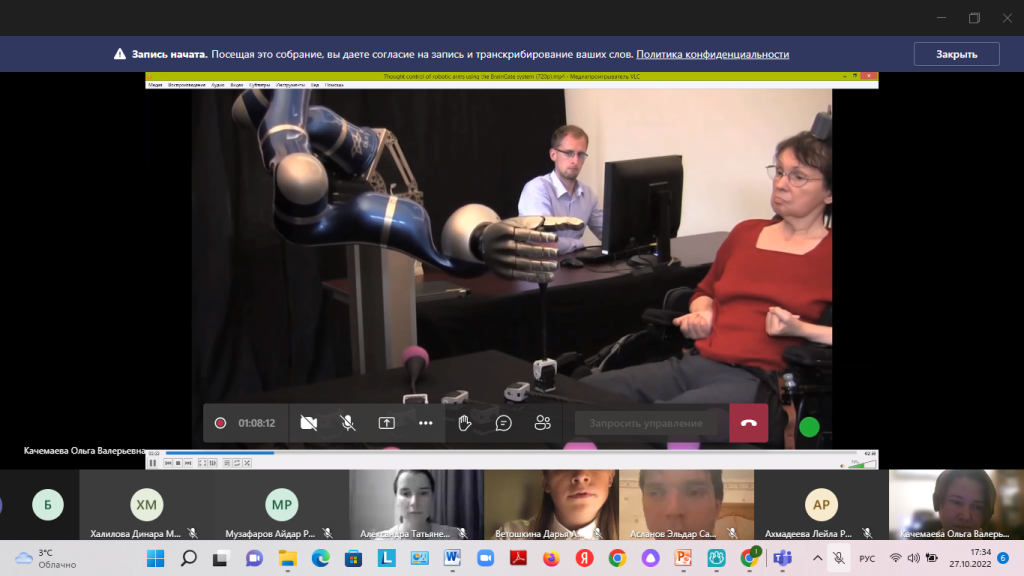Switch to Microsoft Teams taskbar icon
Screen dimensions: 1024x576
pyautogui.click(x=782, y=558)
